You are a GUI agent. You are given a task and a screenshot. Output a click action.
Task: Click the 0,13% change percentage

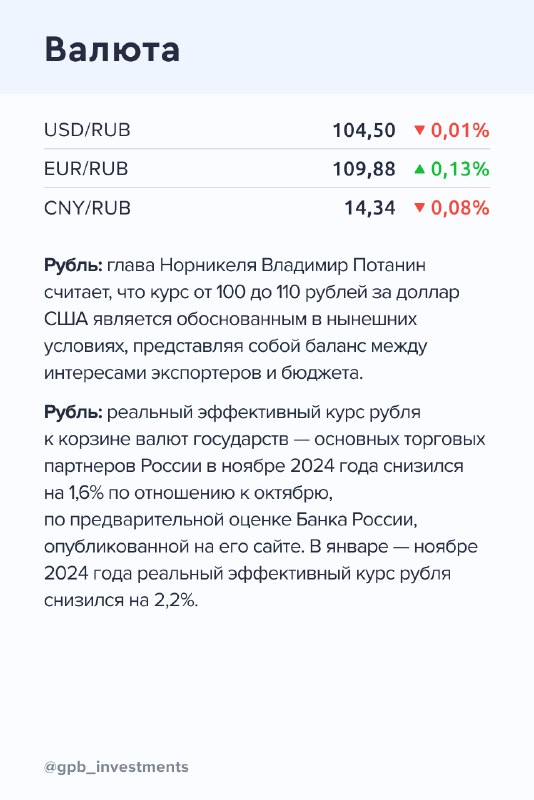click(x=460, y=169)
